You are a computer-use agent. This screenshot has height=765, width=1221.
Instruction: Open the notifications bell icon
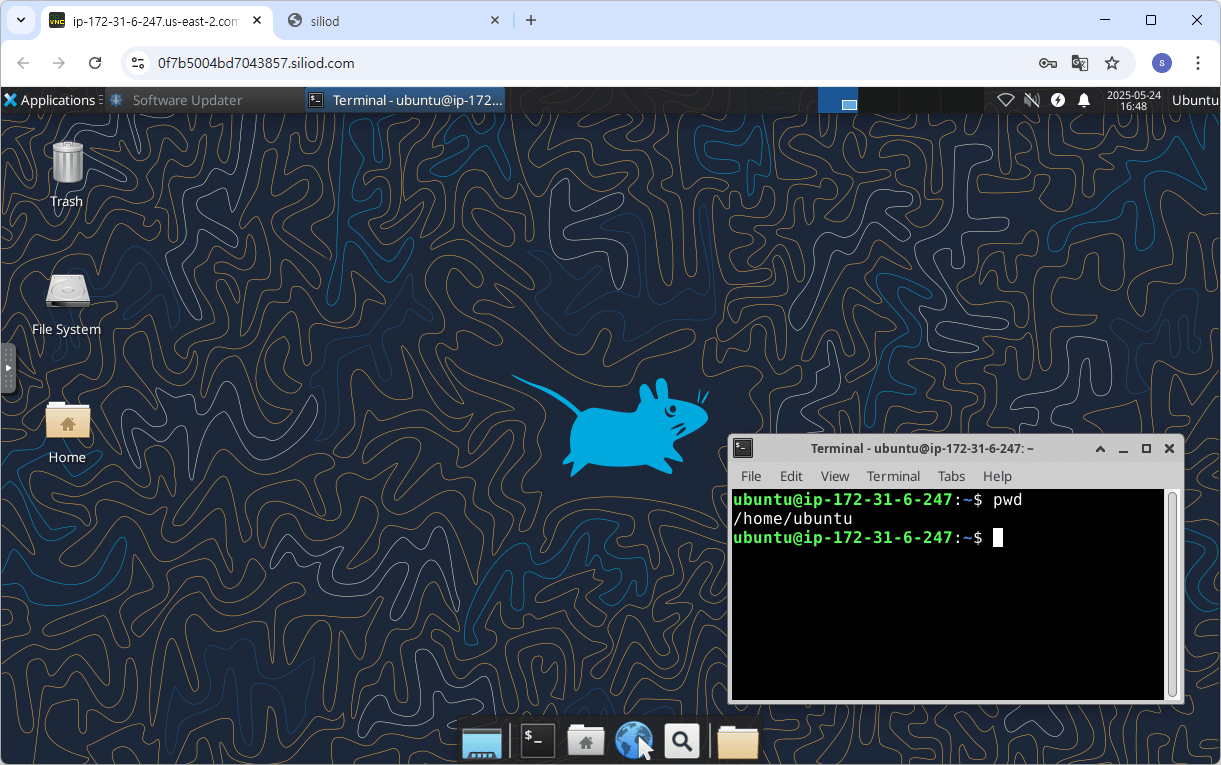click(1084, 100)
